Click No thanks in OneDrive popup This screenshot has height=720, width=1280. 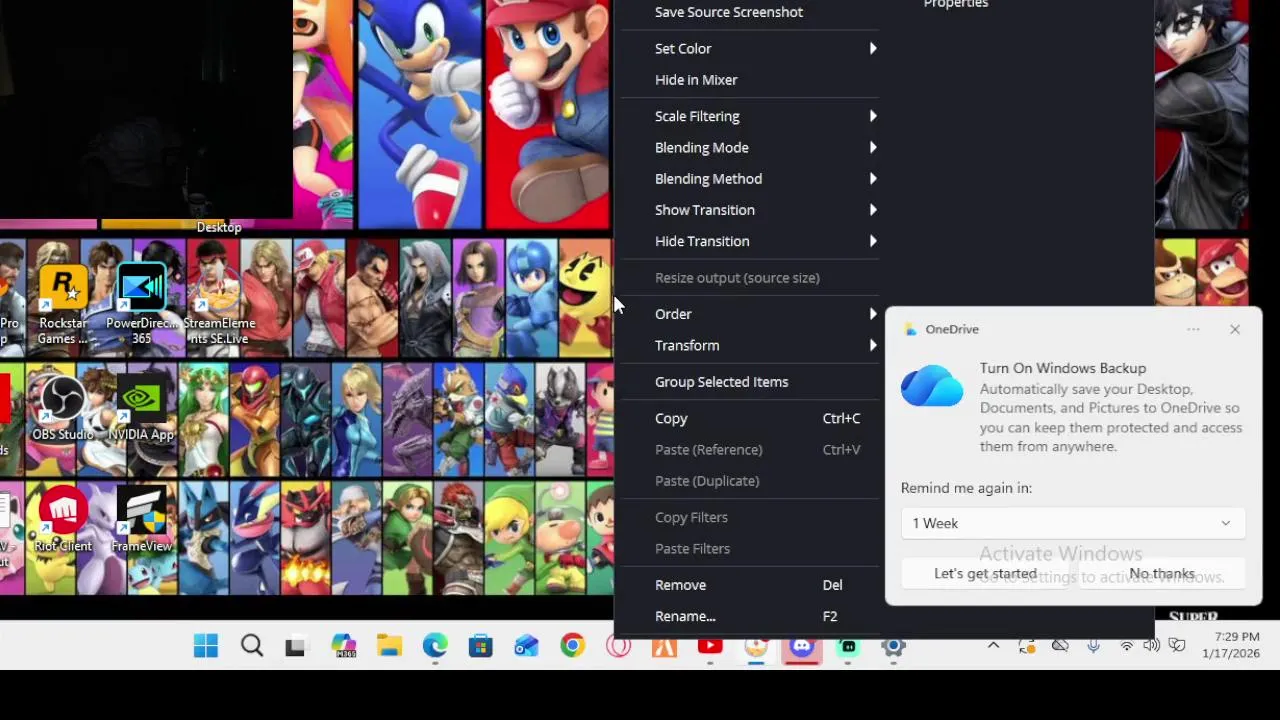1162,574
